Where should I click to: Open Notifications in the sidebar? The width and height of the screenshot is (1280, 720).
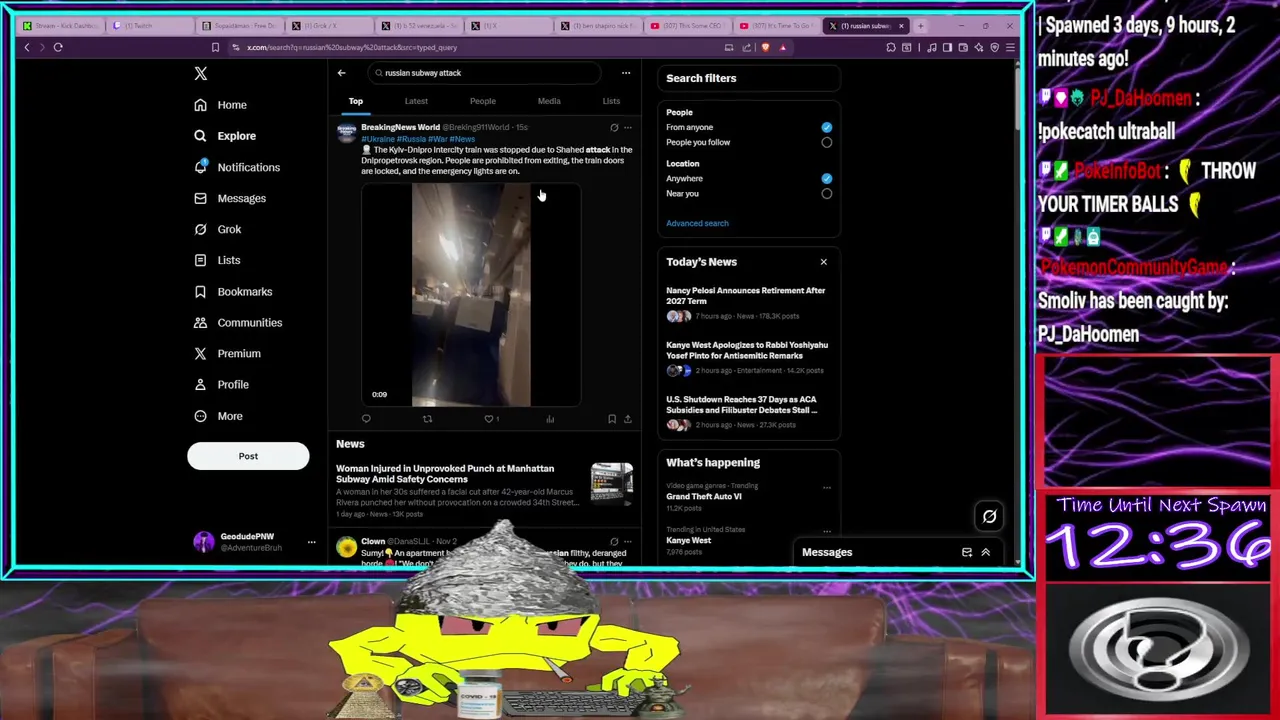(x=249, y=167)
